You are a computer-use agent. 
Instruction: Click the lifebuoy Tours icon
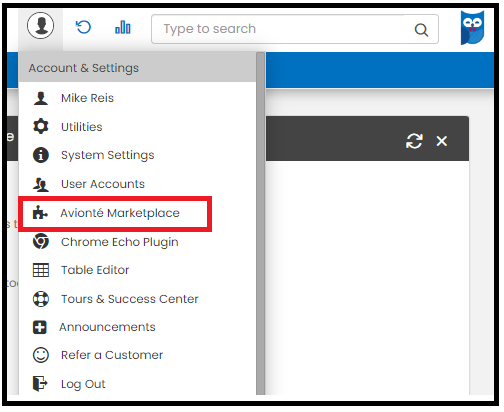(x=41, y=299)
